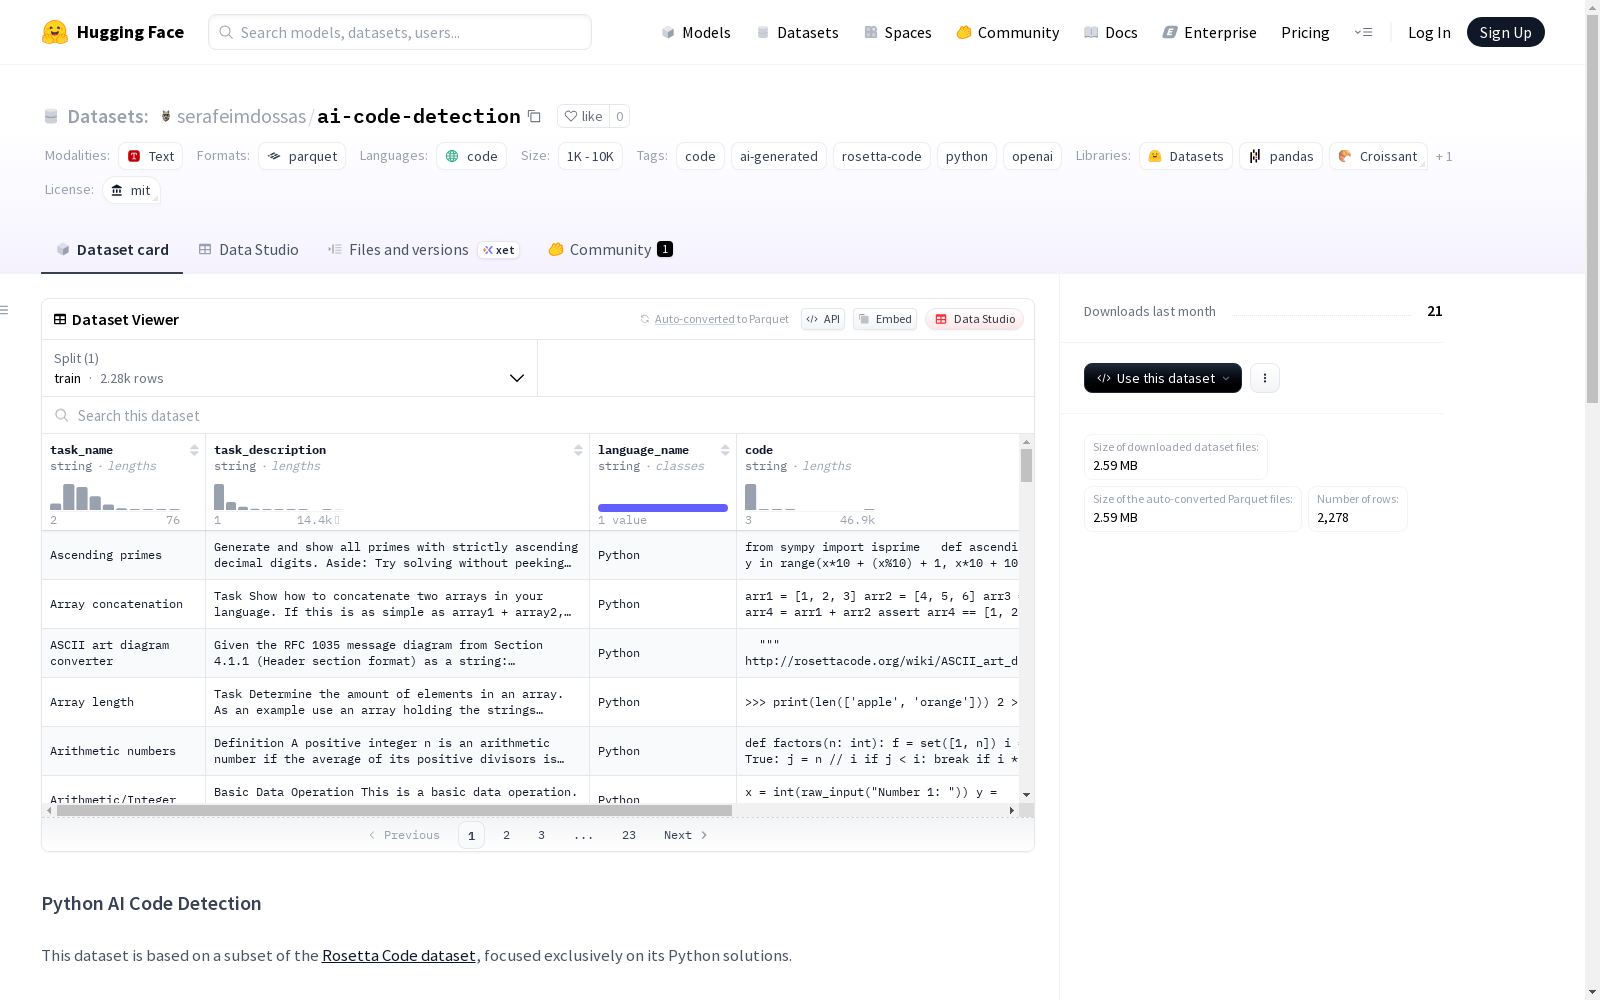The width and height of the screenshot is (1600, 1000).
Task: Switch to the Community tab with 1 discussion
Action: [610, 250]
